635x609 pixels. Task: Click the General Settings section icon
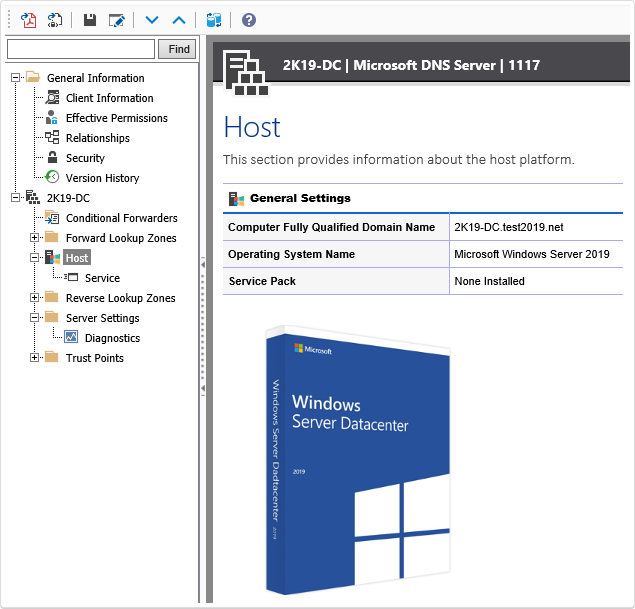coord(236,198)
